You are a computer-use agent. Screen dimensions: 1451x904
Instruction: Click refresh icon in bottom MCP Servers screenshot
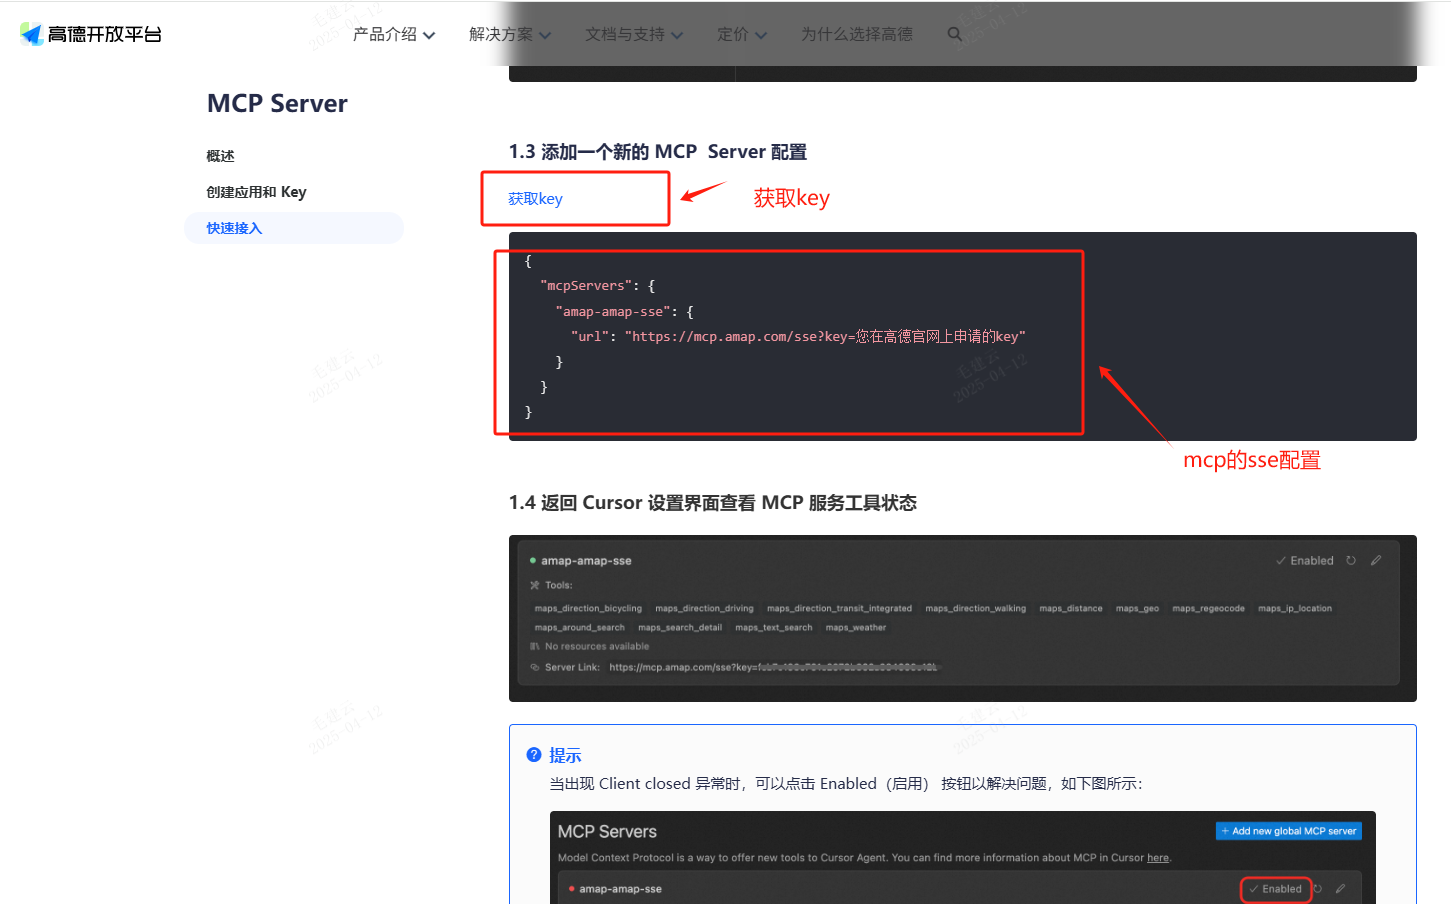coord(1318,889)
